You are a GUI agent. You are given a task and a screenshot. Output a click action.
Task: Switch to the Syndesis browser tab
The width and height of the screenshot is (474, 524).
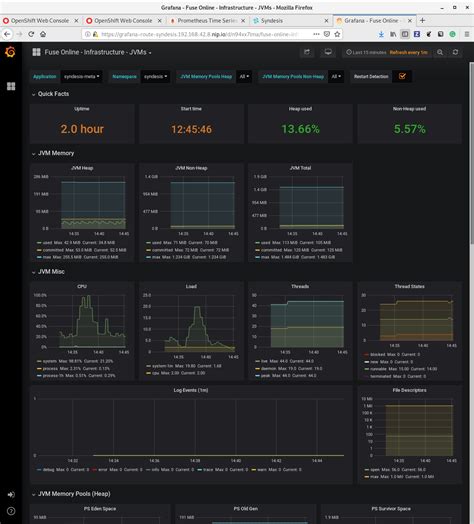pyautogui.click(x=290, y=21)
